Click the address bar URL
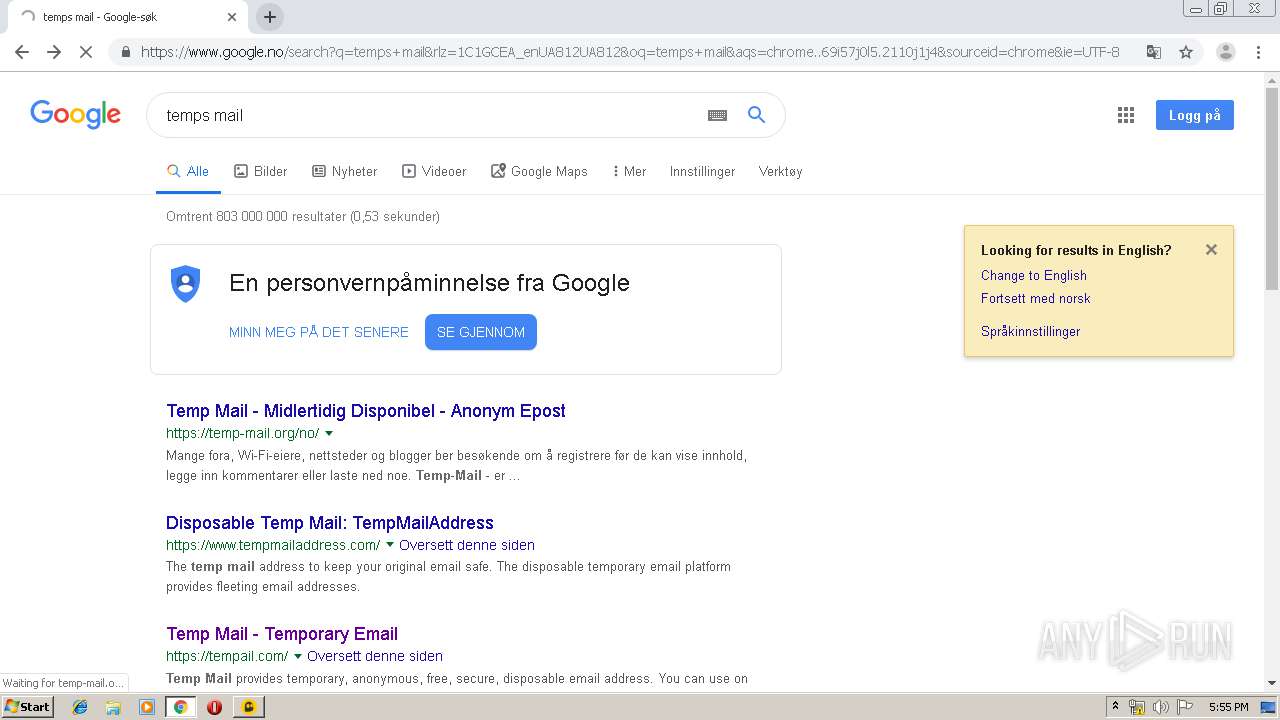Viewport: 1280px width, 720px height. pos(630,52)
